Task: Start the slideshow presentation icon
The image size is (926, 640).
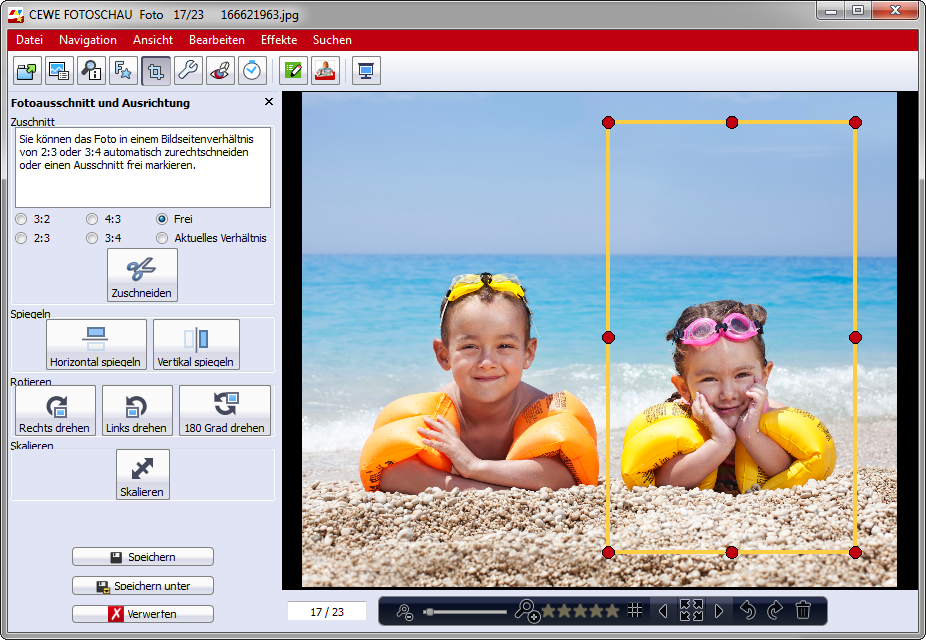Action: click(x=366, y=71)
